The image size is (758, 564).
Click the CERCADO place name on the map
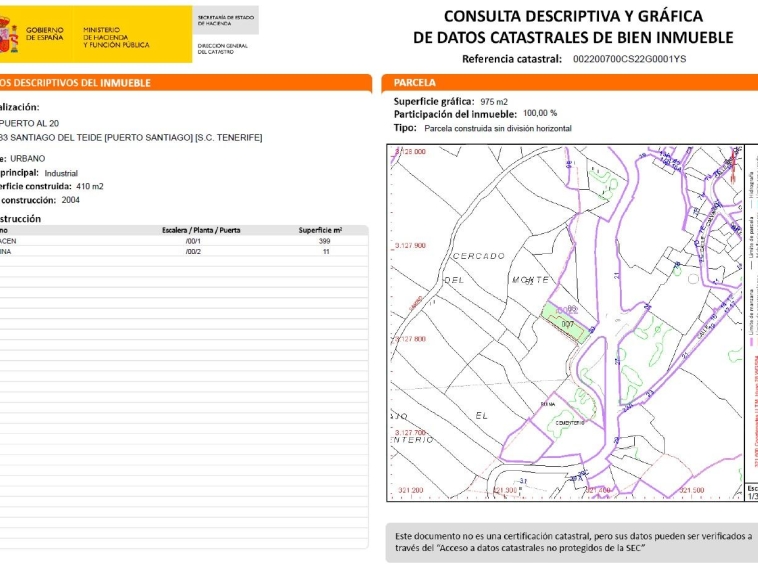(478, 256)
